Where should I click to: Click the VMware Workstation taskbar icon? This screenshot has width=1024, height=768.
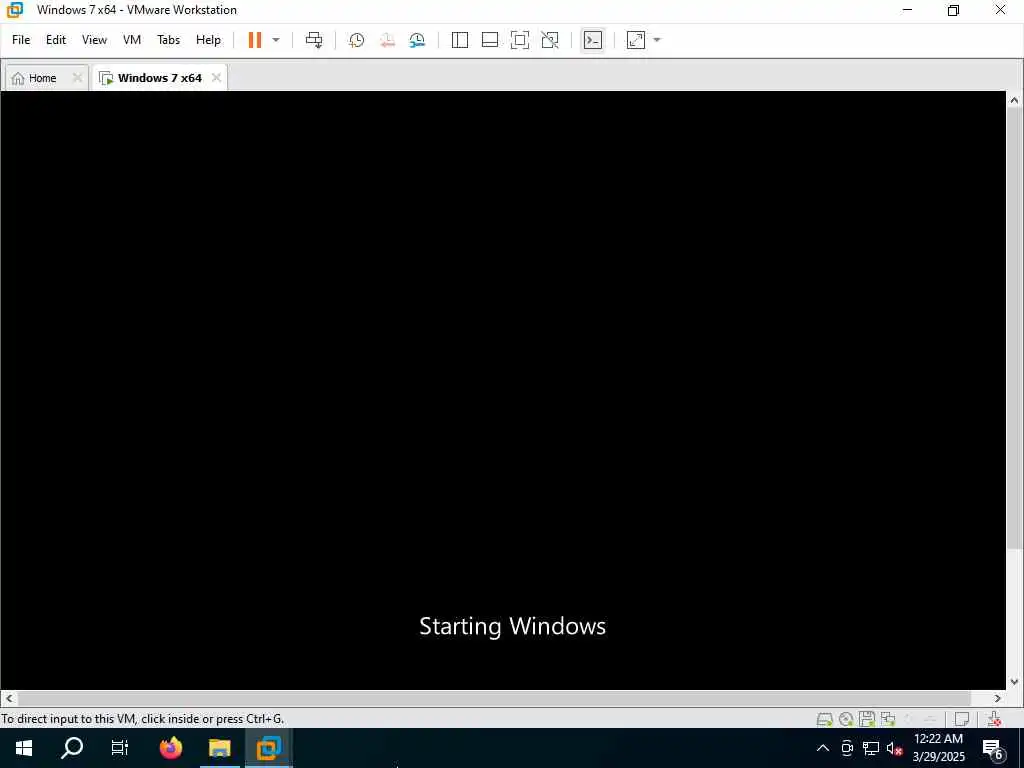(x=268, y=748)
